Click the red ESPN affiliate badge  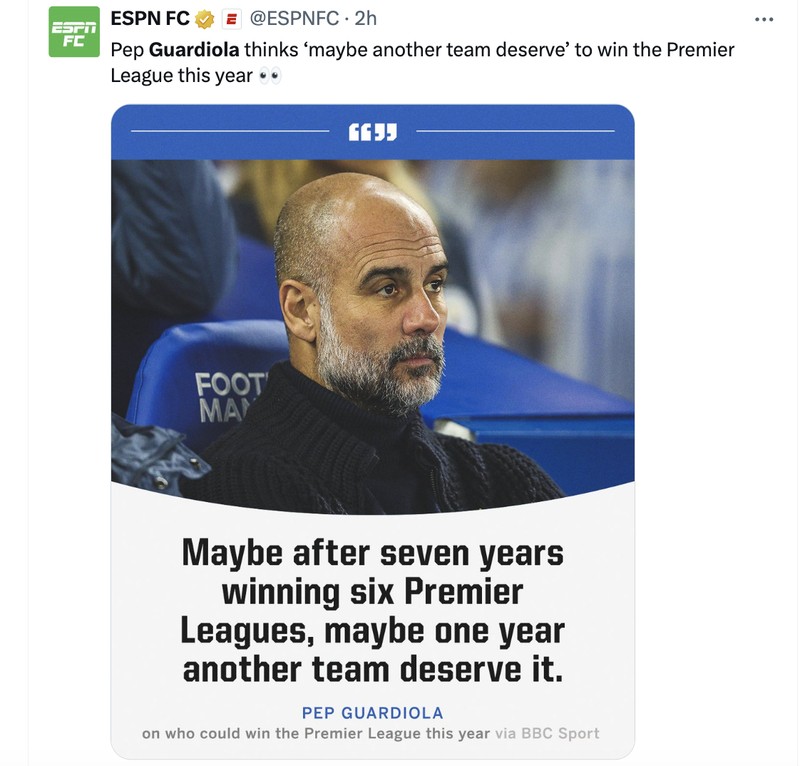(x=231, y=19)
